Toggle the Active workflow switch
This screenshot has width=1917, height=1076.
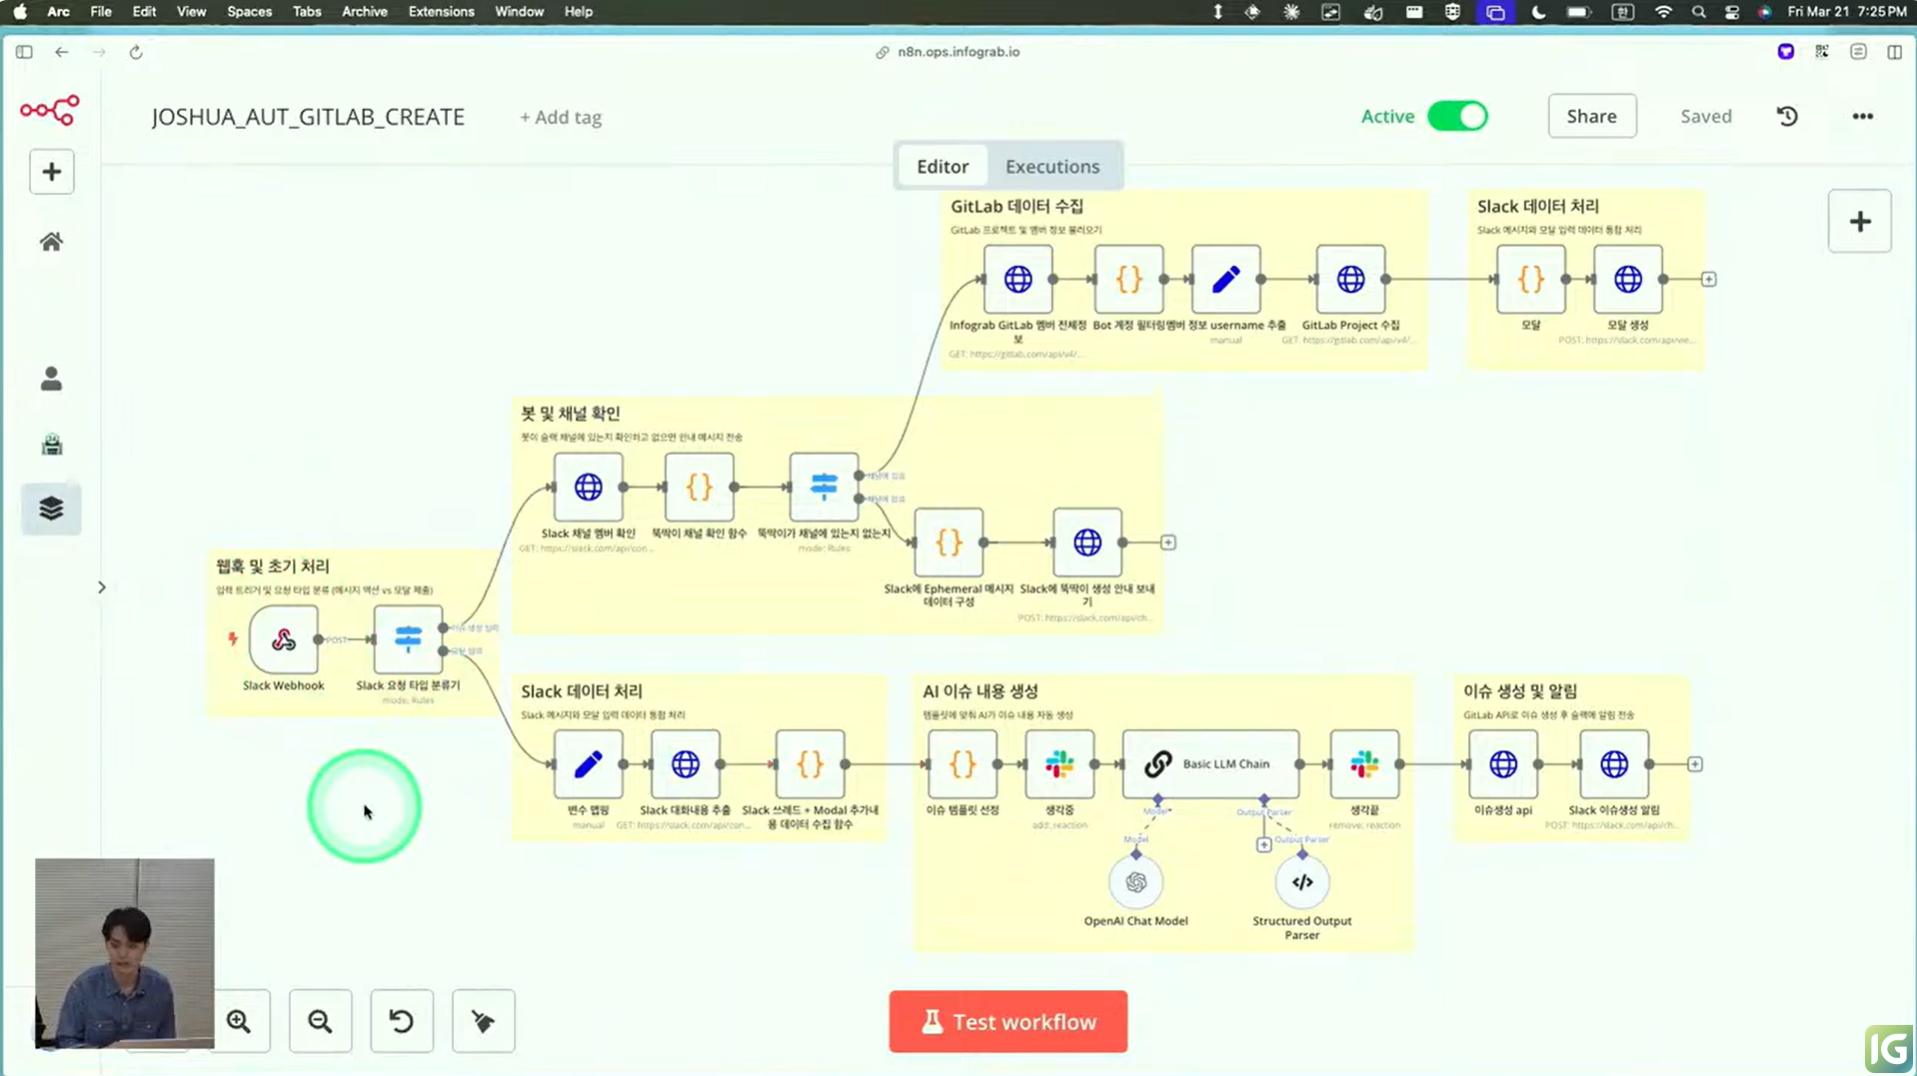[1457, 116]
